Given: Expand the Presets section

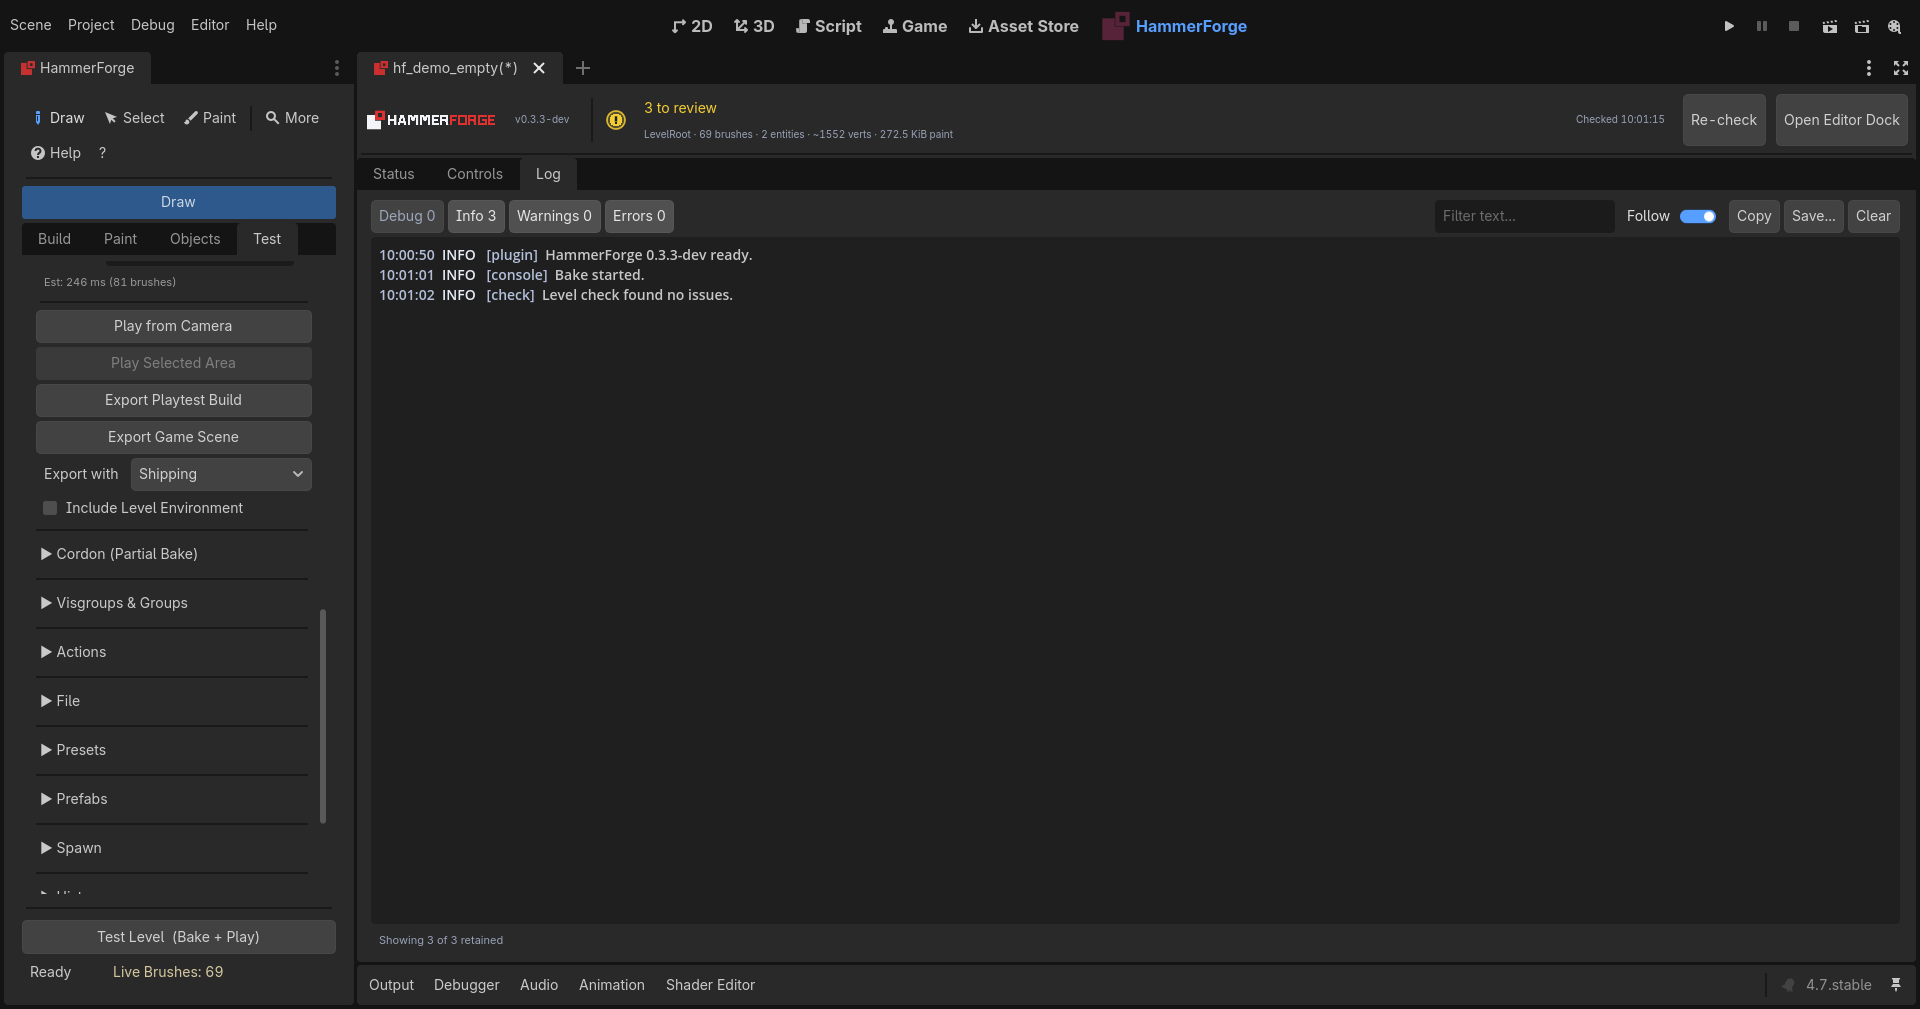Looking at the screenshot, I should tap(172, 750).
